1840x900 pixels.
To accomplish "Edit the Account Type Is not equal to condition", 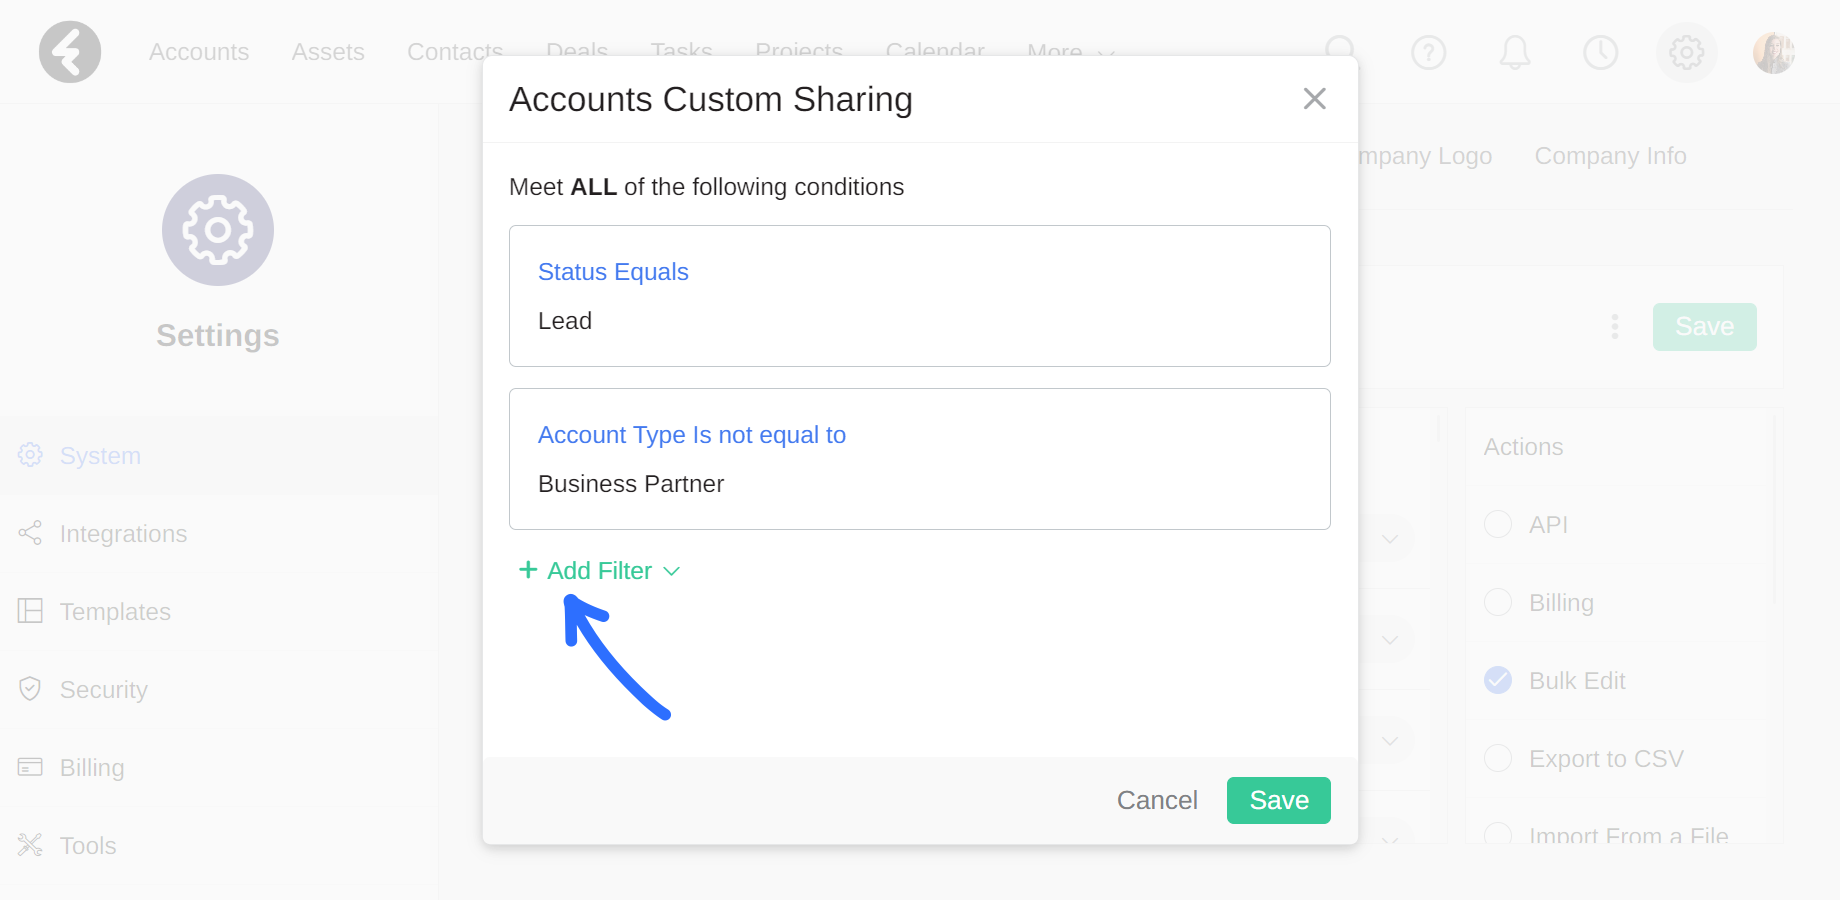I will click(692, 435).
